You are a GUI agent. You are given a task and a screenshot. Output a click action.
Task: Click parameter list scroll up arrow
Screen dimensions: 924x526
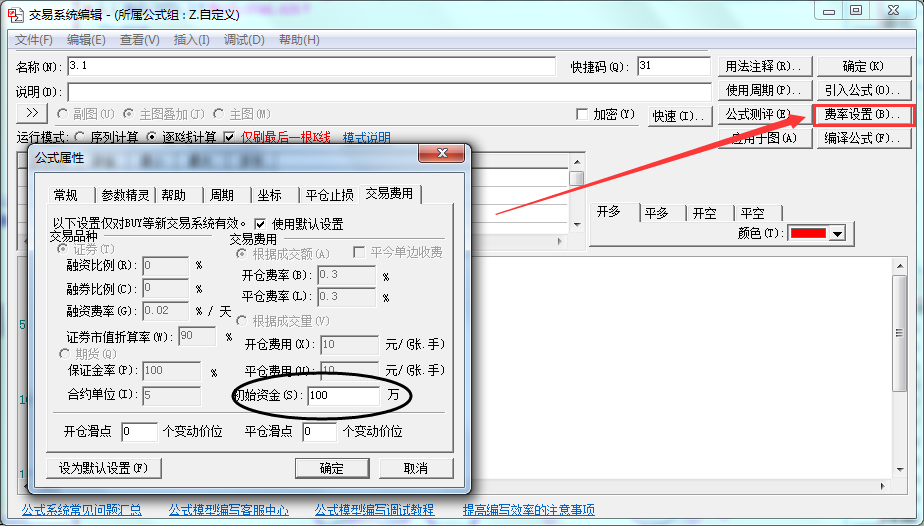[x=577, y=162]
